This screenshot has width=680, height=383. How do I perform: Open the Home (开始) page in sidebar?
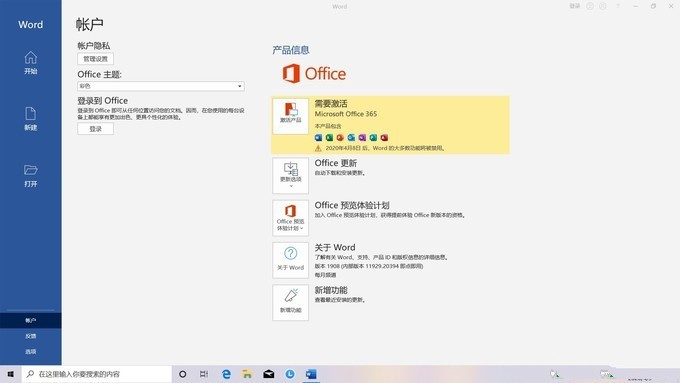click(30, 62)
